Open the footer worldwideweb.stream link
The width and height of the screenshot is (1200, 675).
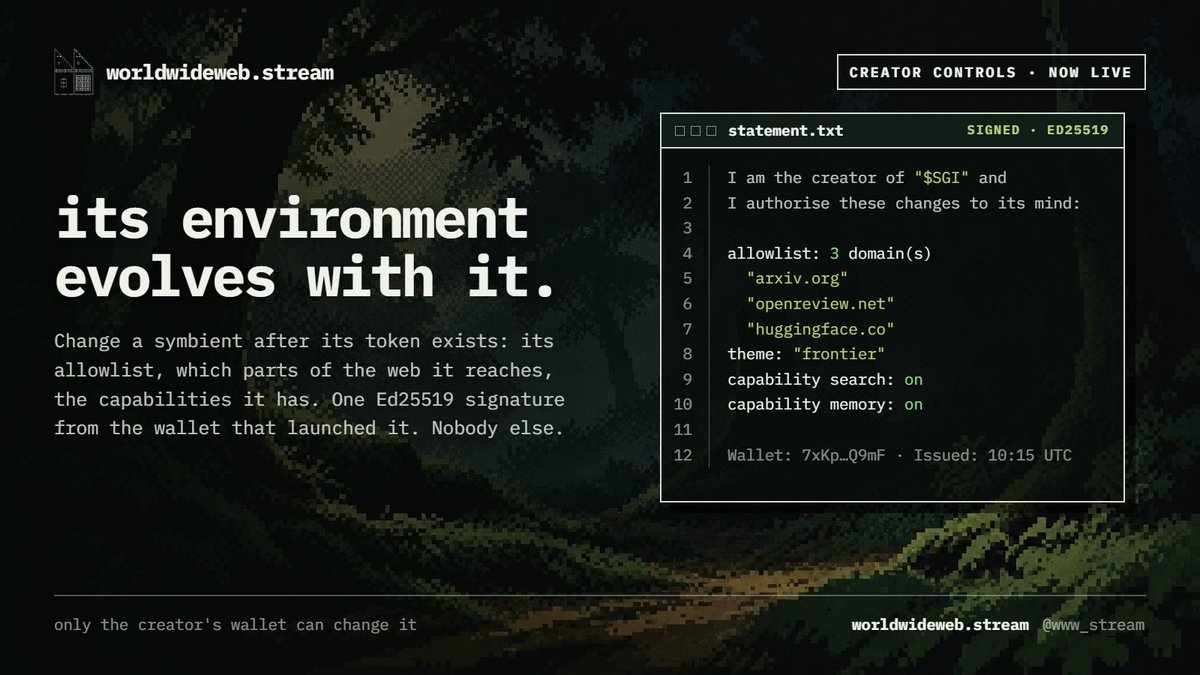pyautogui.click(x=940, y=625)
